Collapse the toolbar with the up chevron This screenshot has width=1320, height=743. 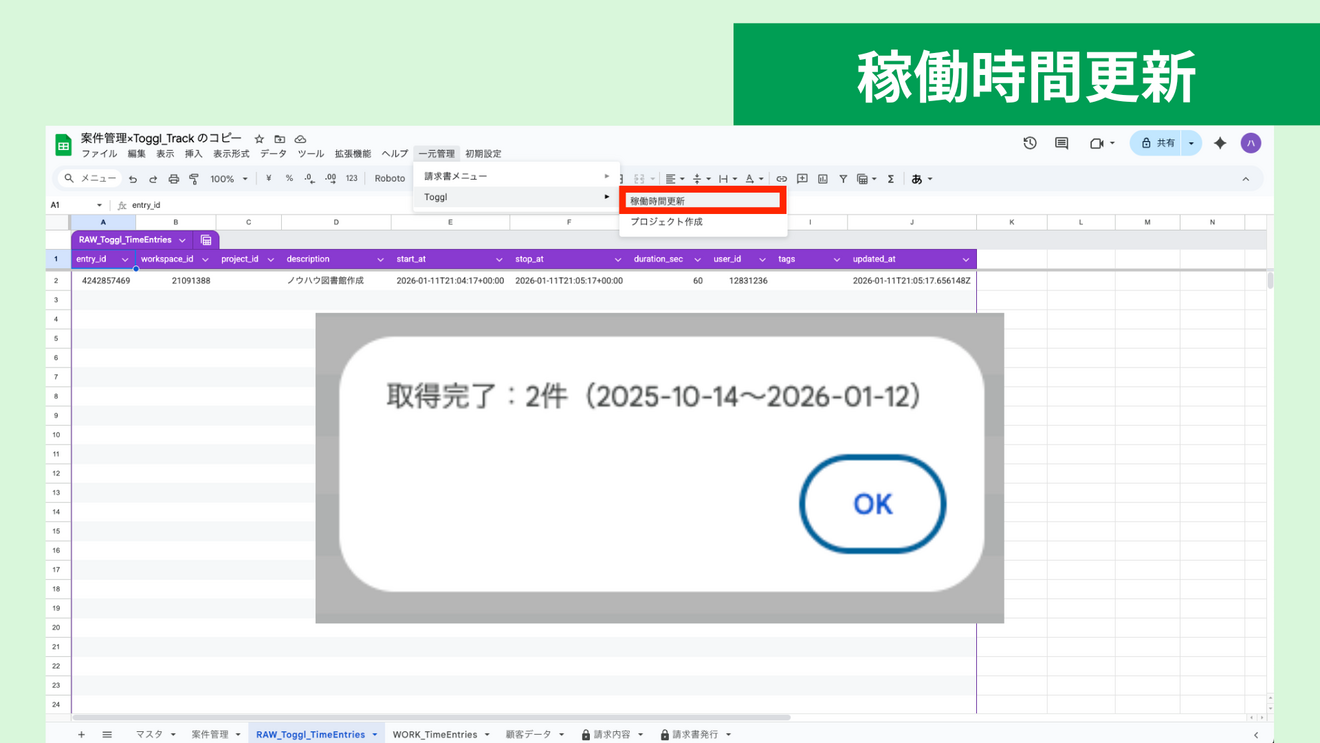pyautogui.click(x=1246, y=179)
